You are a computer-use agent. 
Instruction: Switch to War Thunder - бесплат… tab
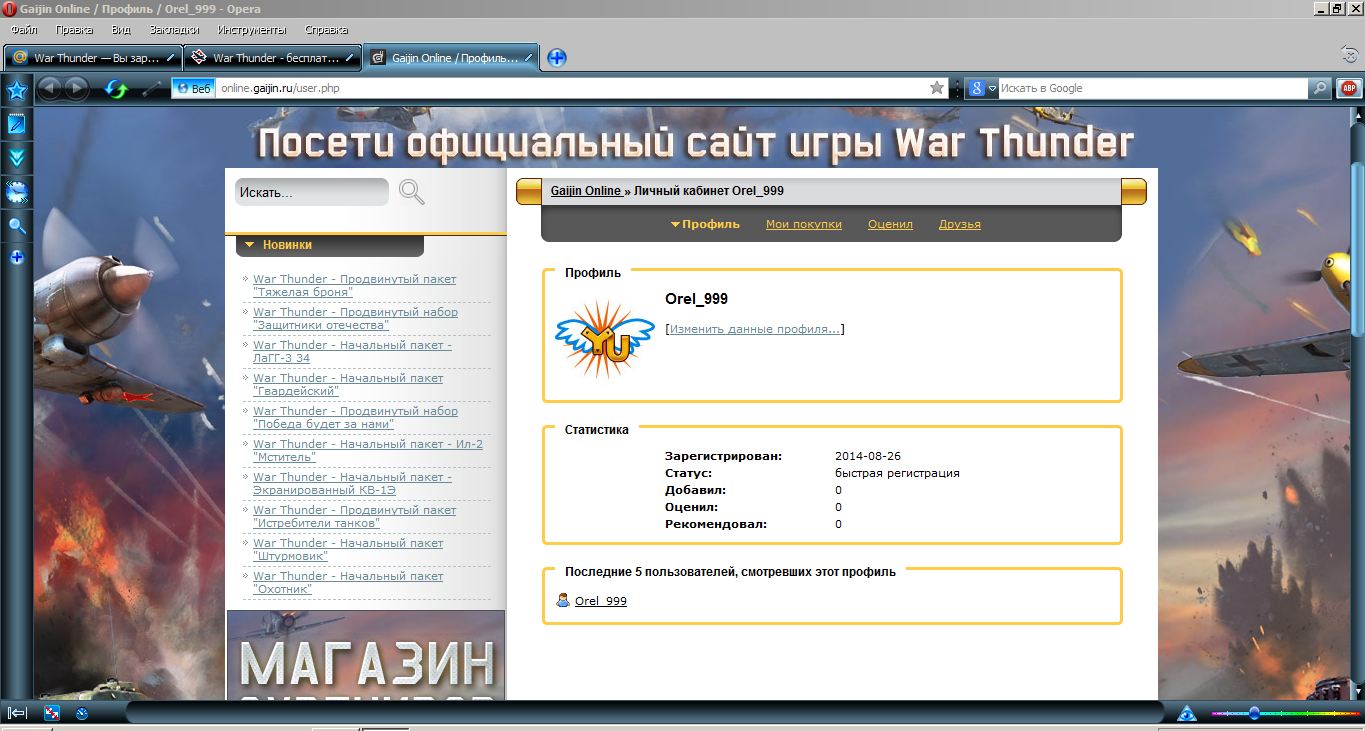(272, 58)
